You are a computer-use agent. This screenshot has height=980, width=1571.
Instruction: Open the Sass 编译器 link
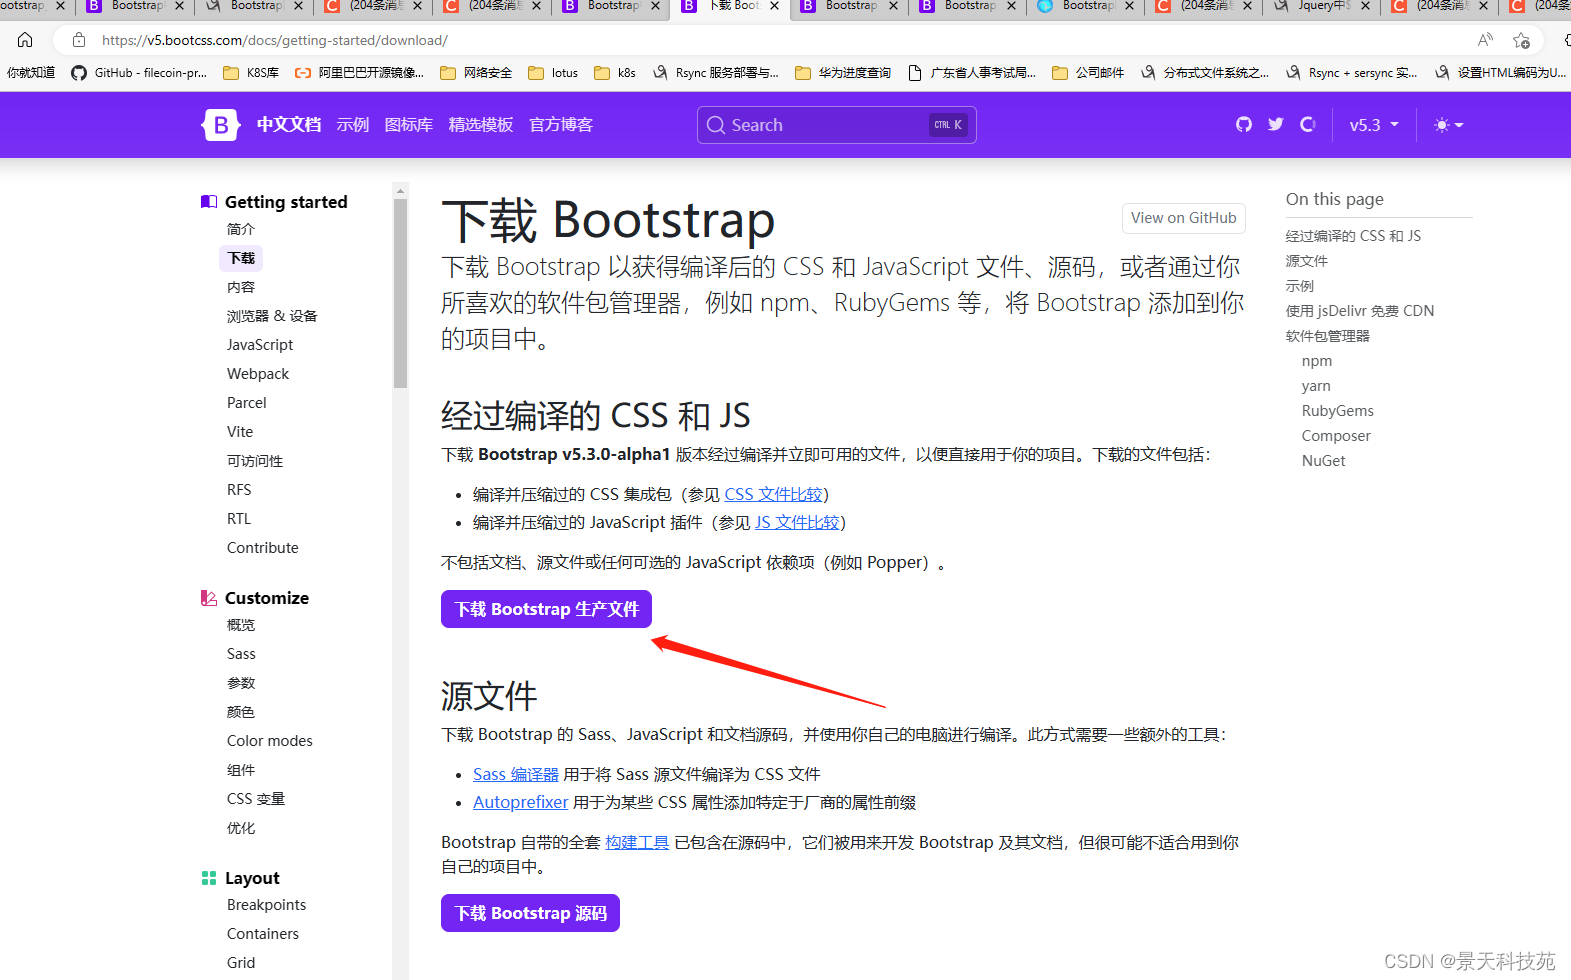click(x=516, y=774)
